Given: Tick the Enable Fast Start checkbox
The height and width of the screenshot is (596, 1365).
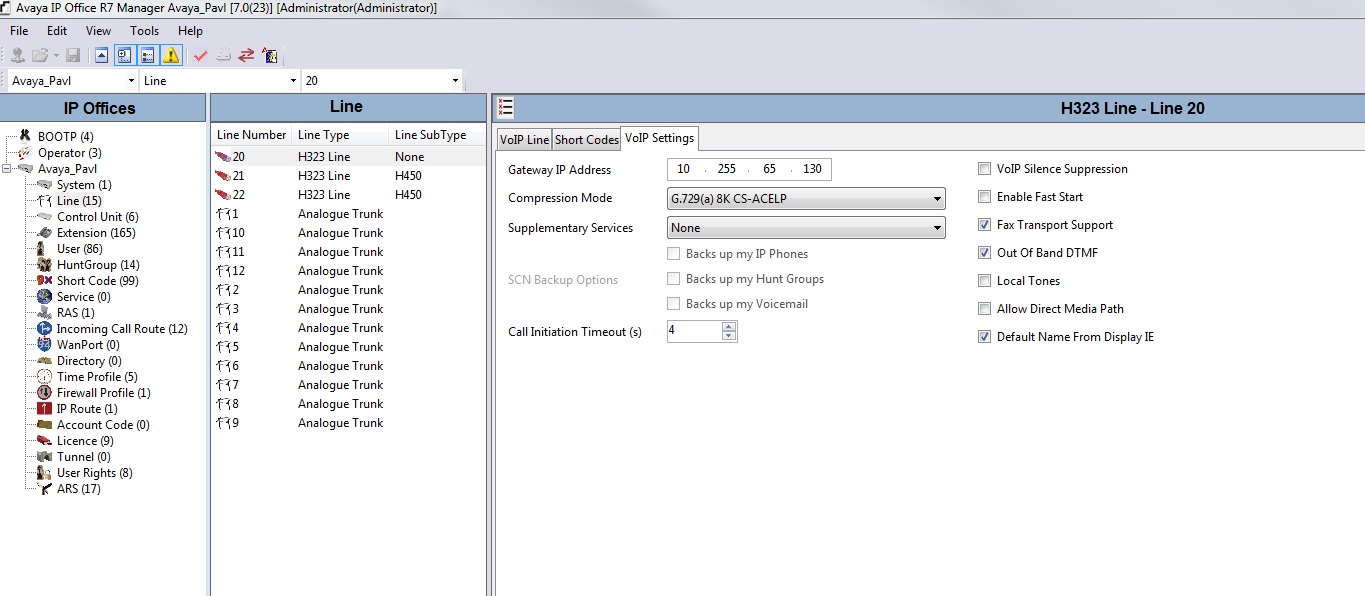Looking at the screenshot, I should click(985, 197).
